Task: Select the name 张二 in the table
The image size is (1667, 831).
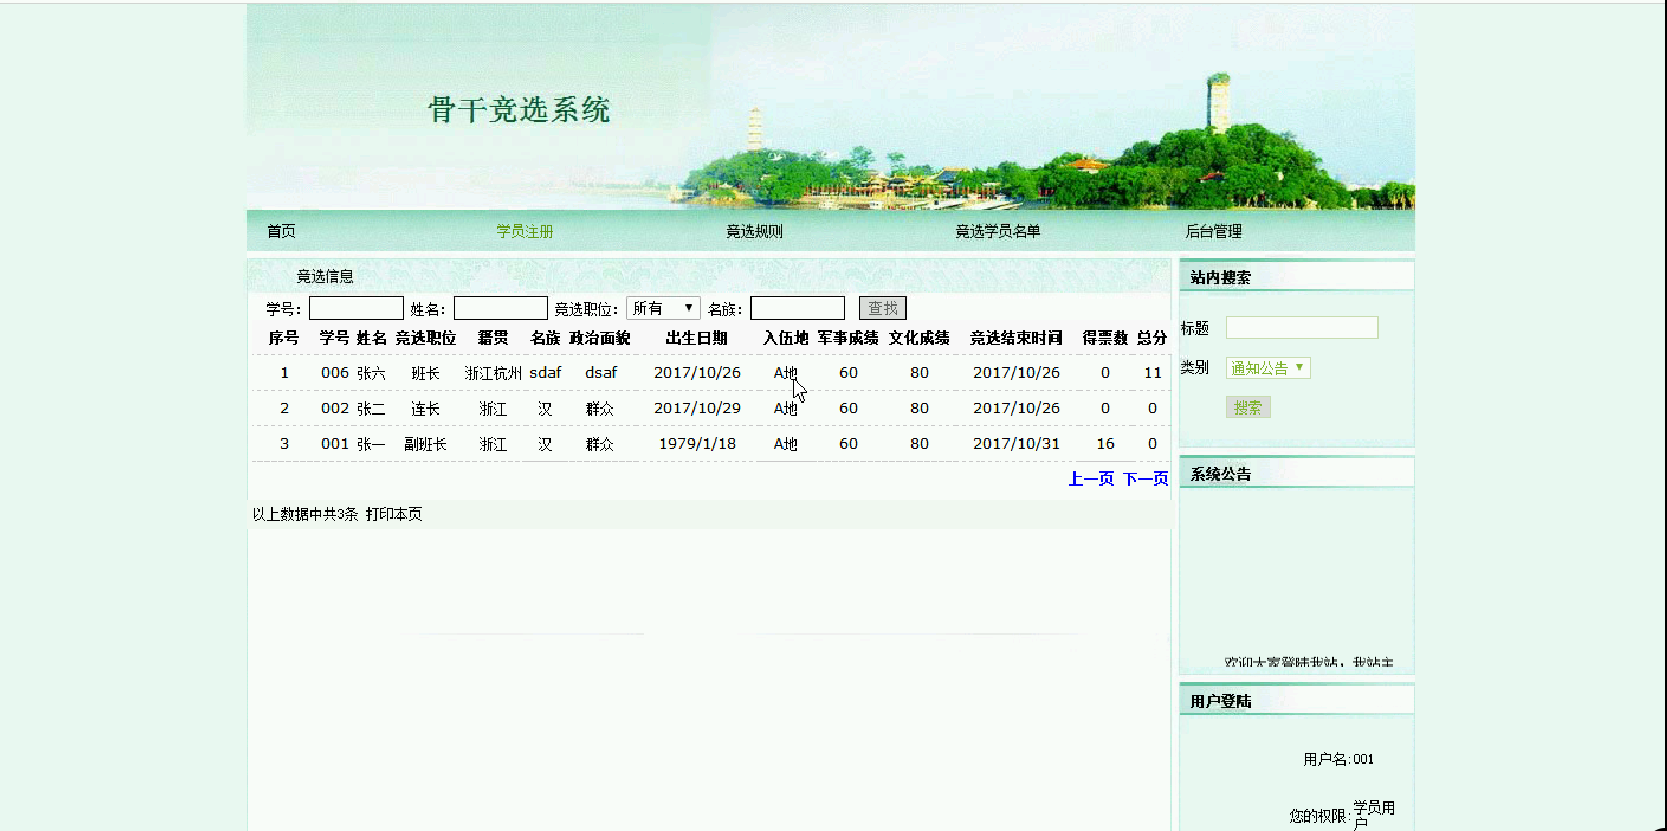Action: pyautogui.click(x=371, y=408)
